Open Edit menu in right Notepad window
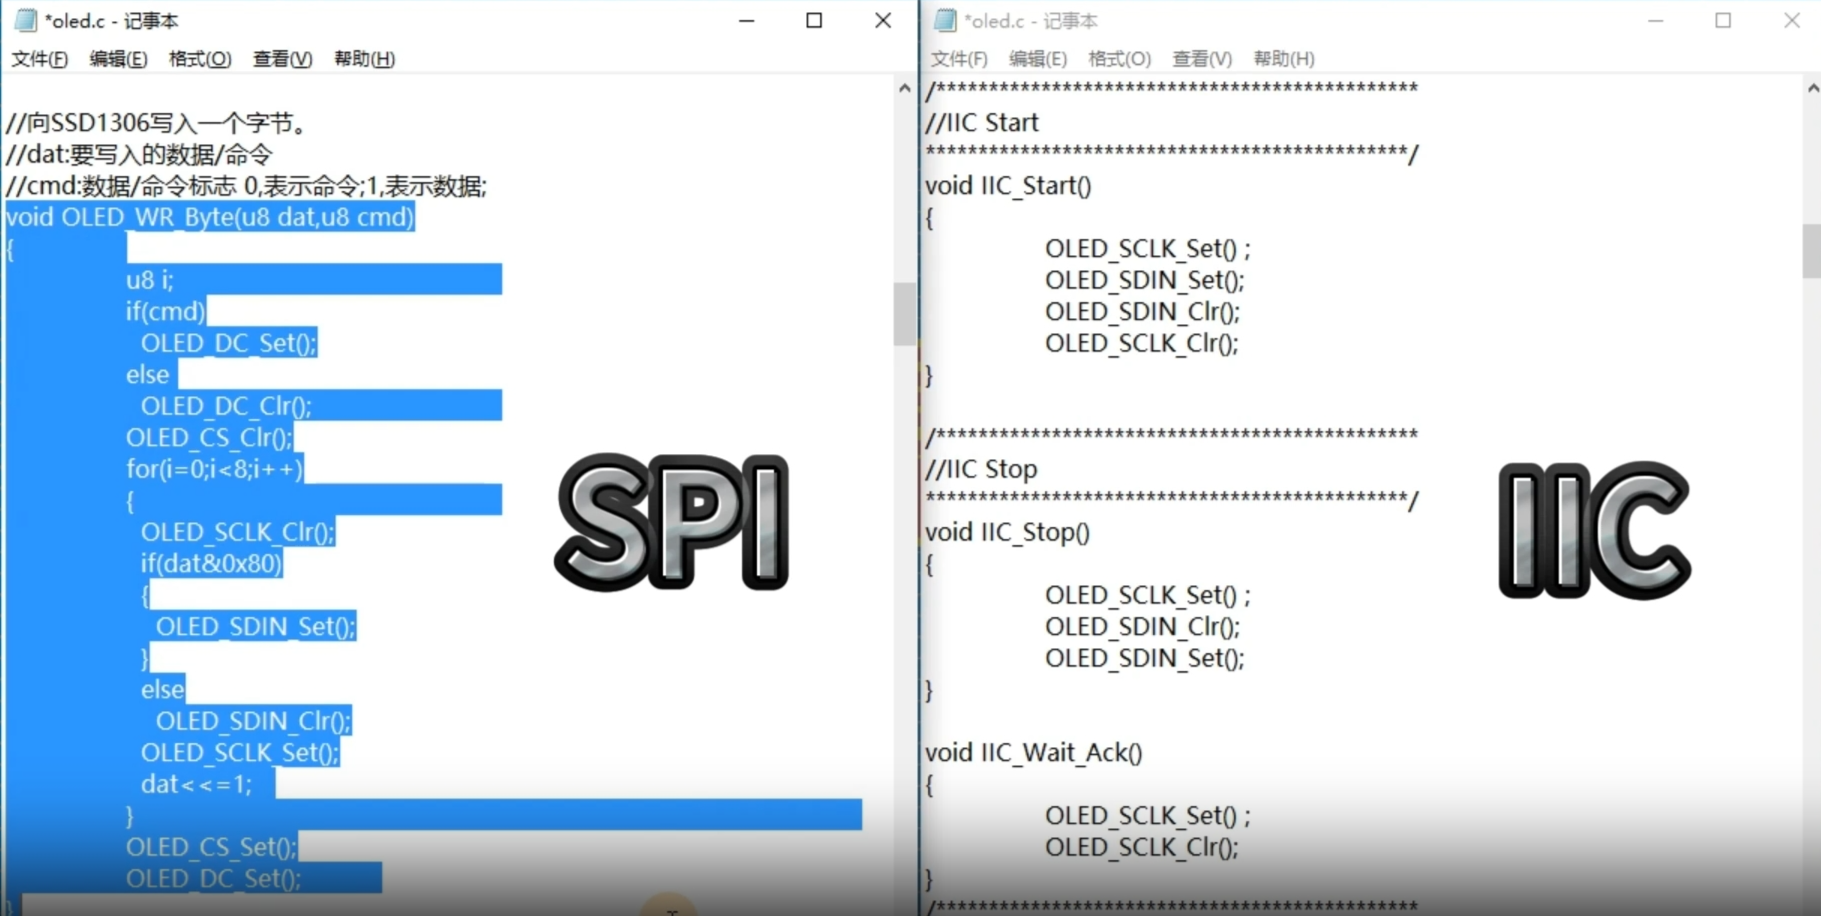 point(1038,59)
